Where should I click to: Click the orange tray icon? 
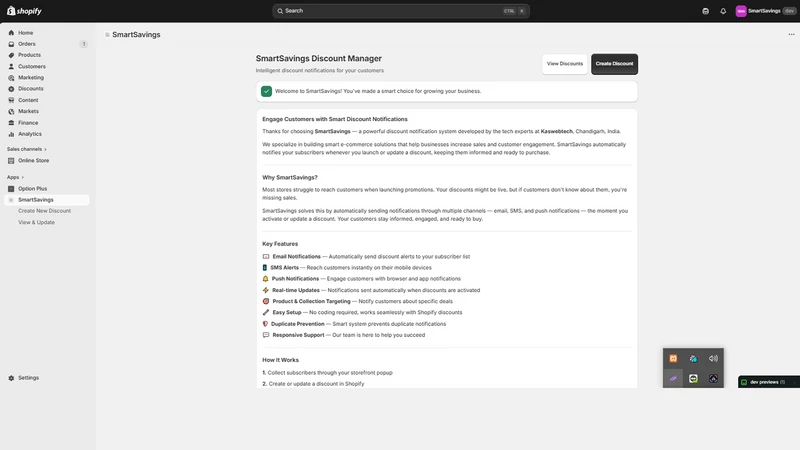[x=673, y=358]
